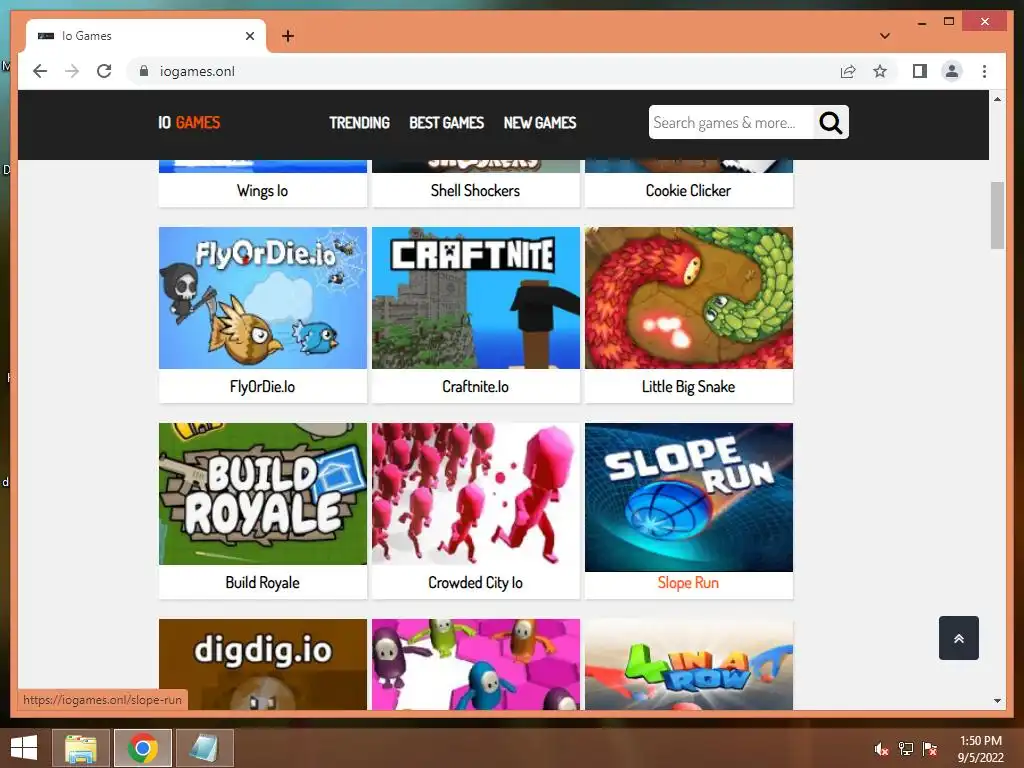Click the muted volume tray icon
Image resolution: width=1024 pixels, height=768 pixels.
(x=882, y=749)
